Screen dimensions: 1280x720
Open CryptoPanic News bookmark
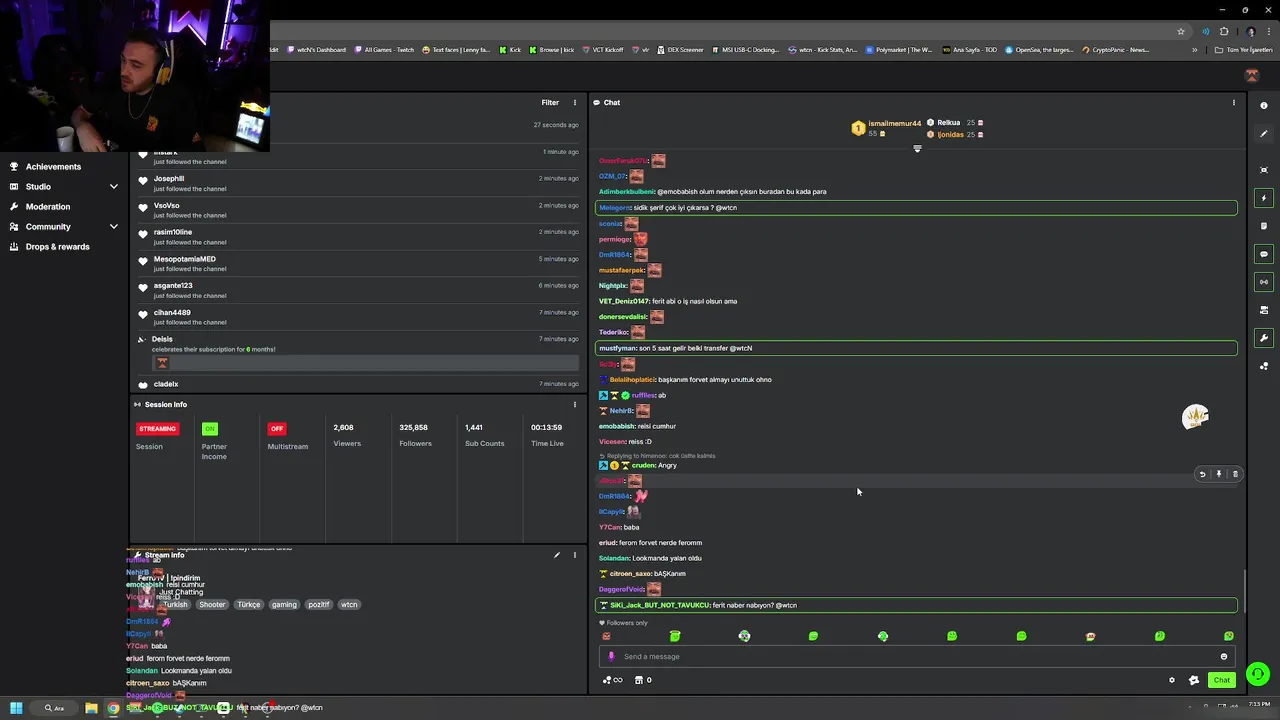(1115, 49)
